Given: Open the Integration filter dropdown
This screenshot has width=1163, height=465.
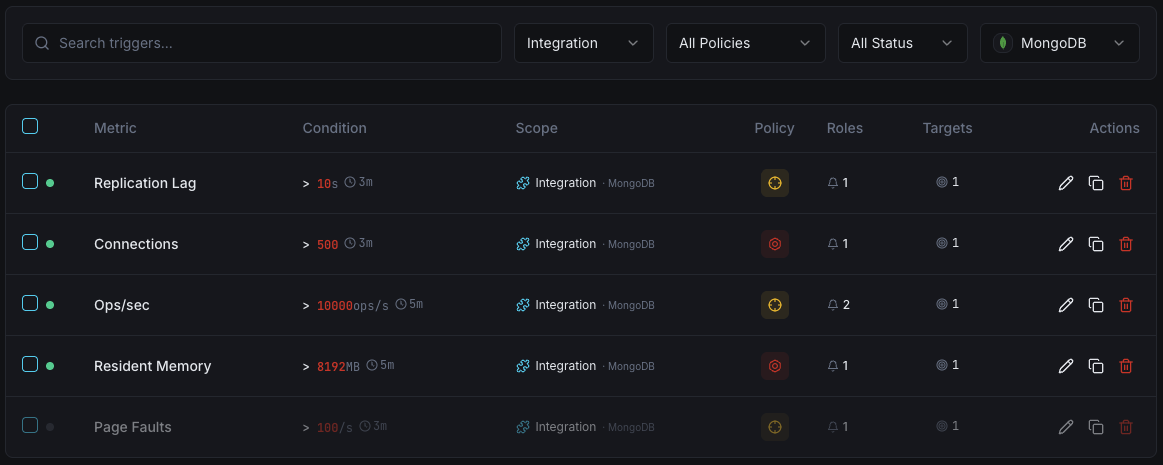Looking at the screenshot, I should point(584,43).
